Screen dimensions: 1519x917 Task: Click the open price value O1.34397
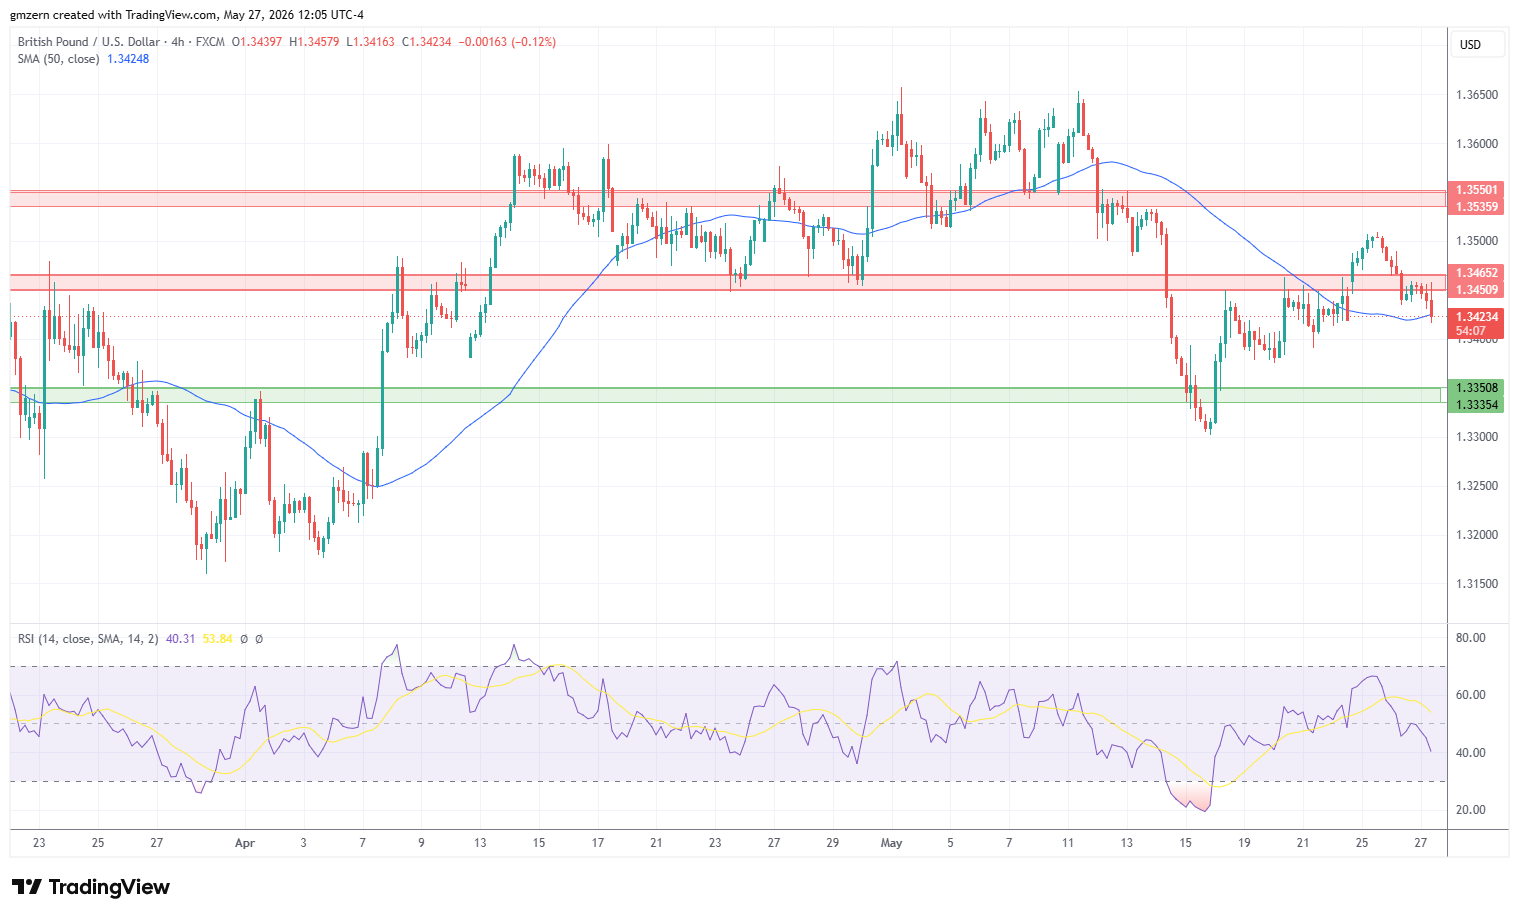pos(257,42)
